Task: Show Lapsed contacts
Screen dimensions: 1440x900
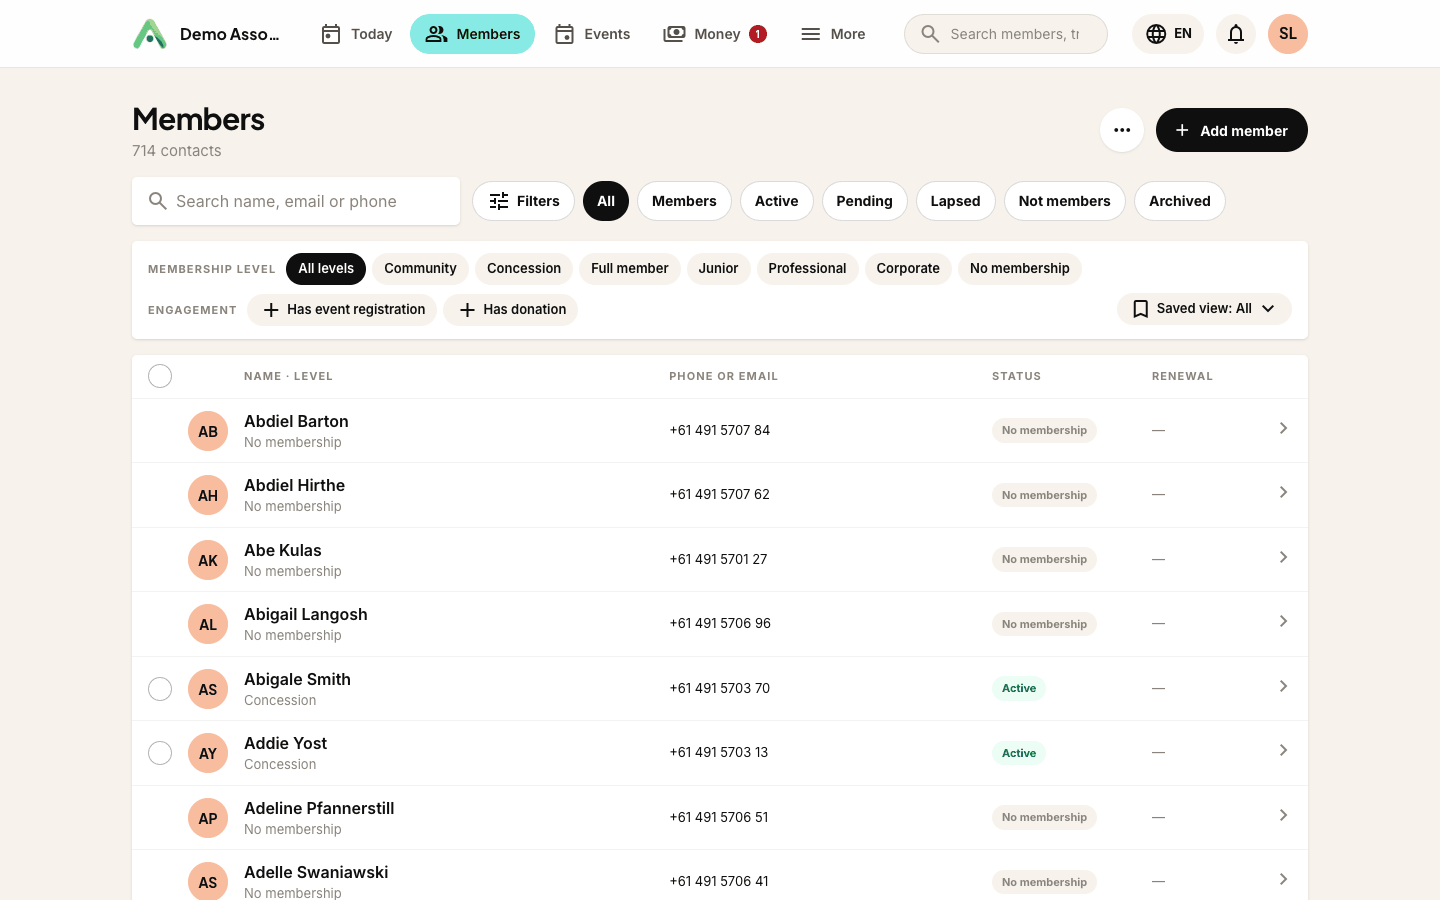Action: [956, 201]
